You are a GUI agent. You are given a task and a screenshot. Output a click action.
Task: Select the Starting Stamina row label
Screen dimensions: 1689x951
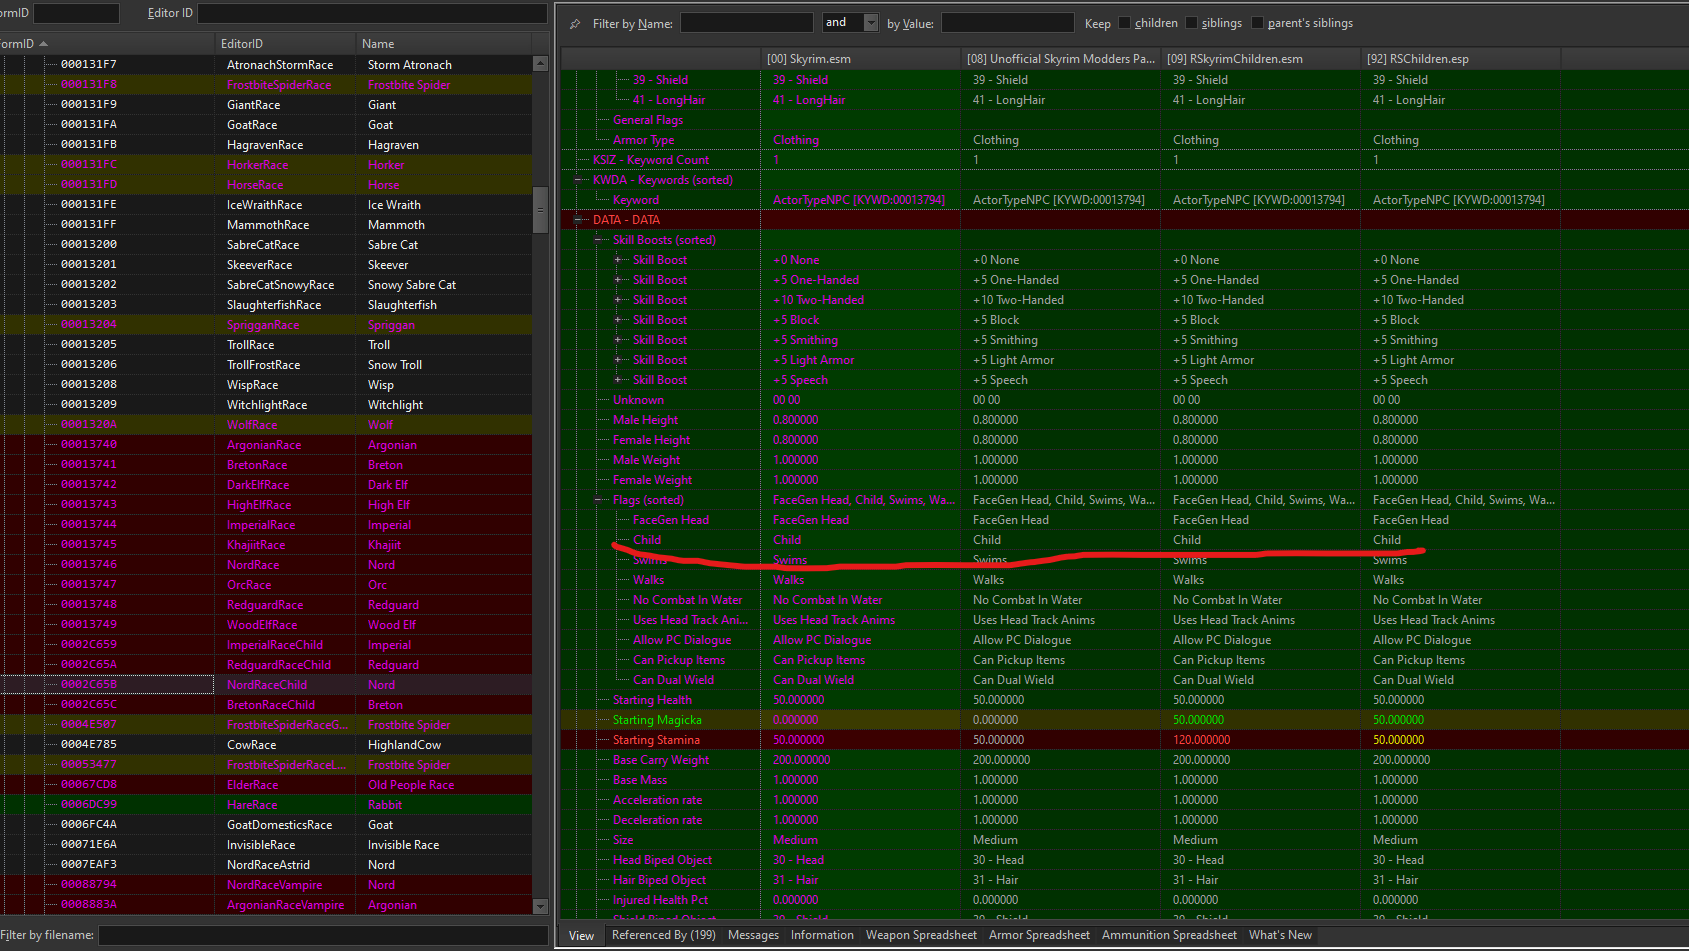[656, 740]
